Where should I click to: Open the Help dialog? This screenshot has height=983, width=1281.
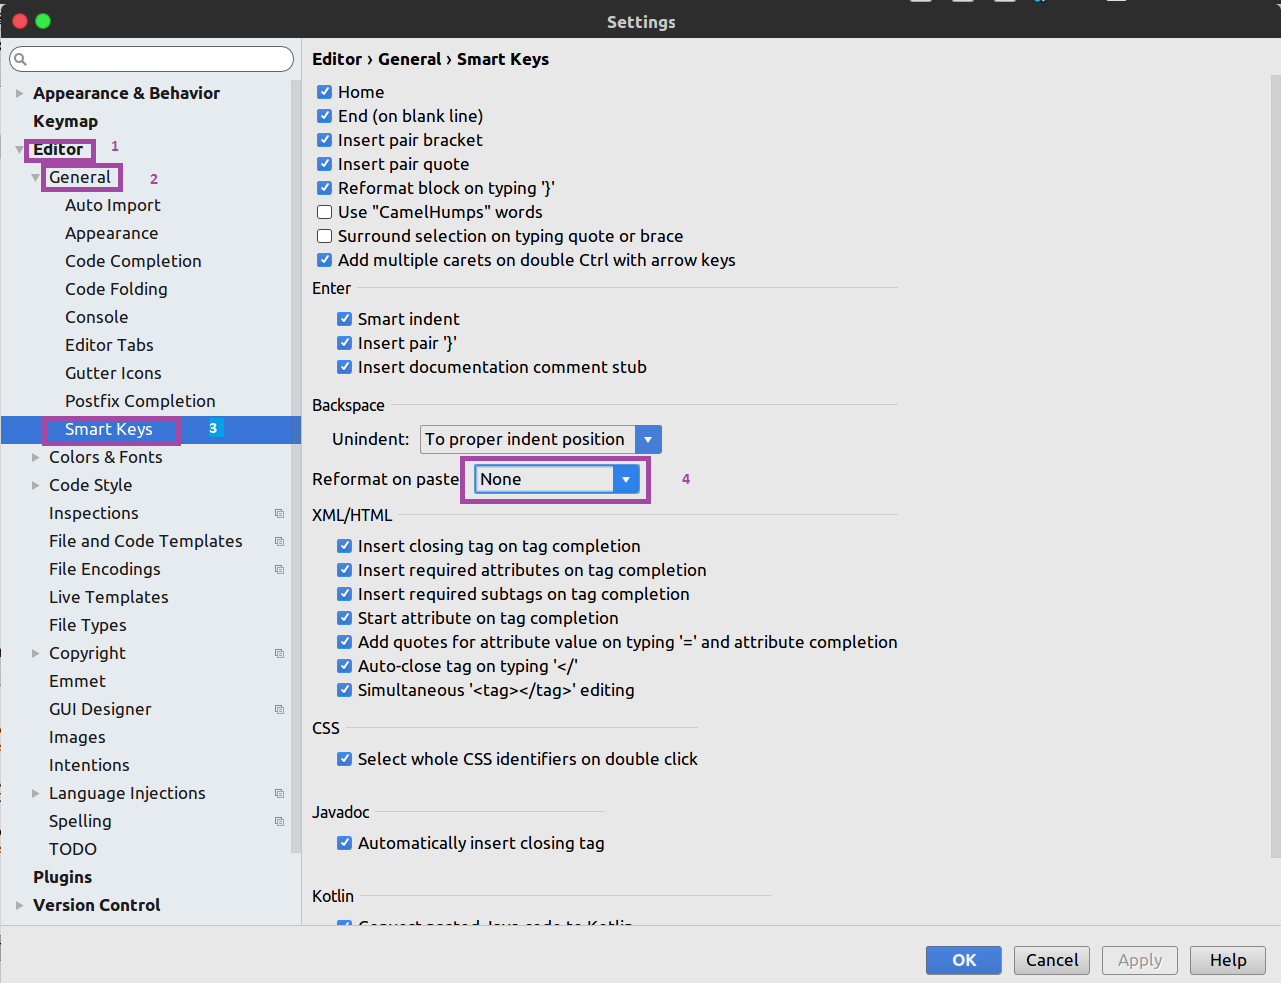1227,960
